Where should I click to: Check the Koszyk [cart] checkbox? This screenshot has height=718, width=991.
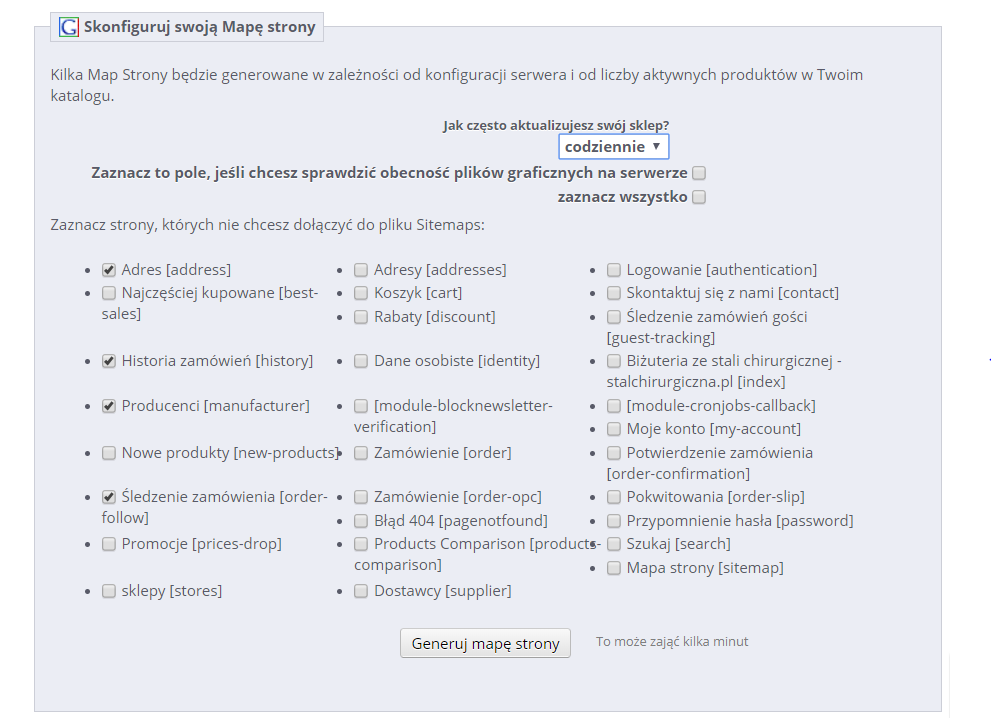click(x=361, y=293)
